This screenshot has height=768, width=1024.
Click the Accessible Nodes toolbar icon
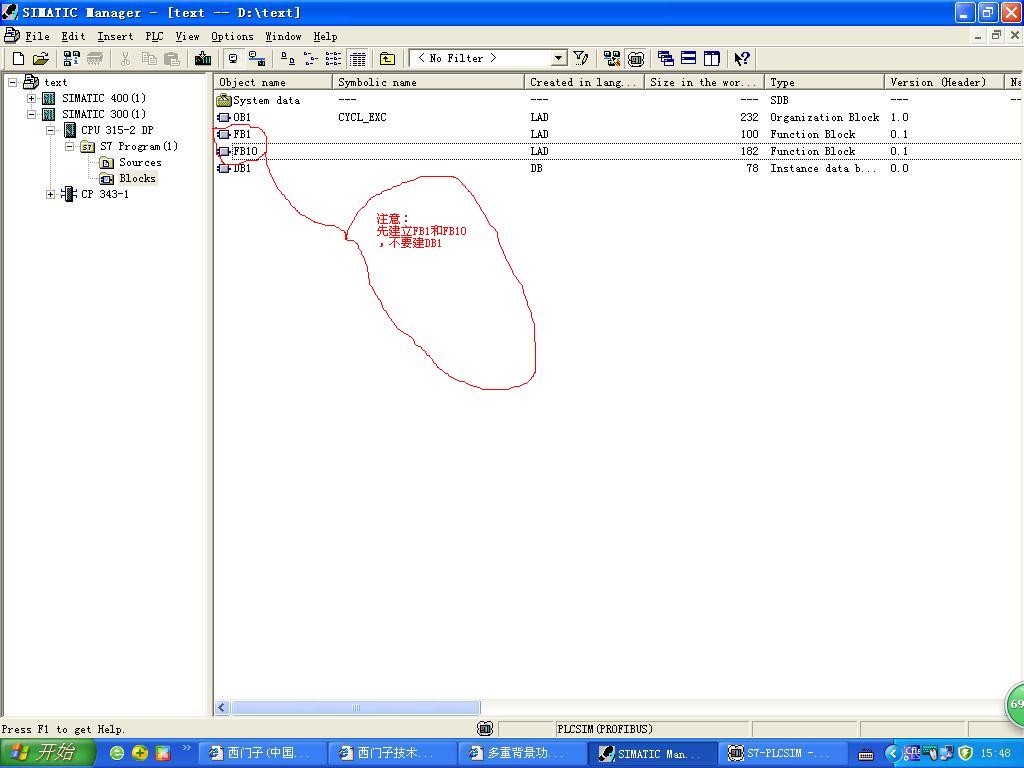point(72,59)
